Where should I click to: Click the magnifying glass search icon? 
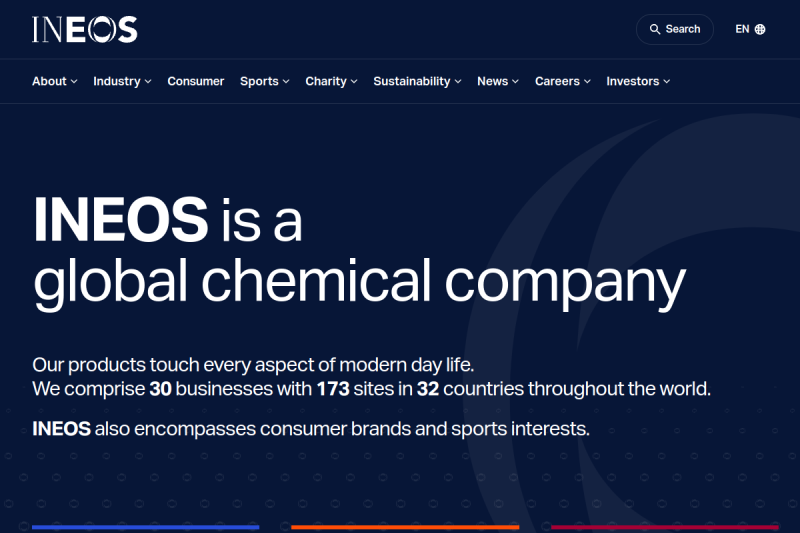click(x=655, y=29)
